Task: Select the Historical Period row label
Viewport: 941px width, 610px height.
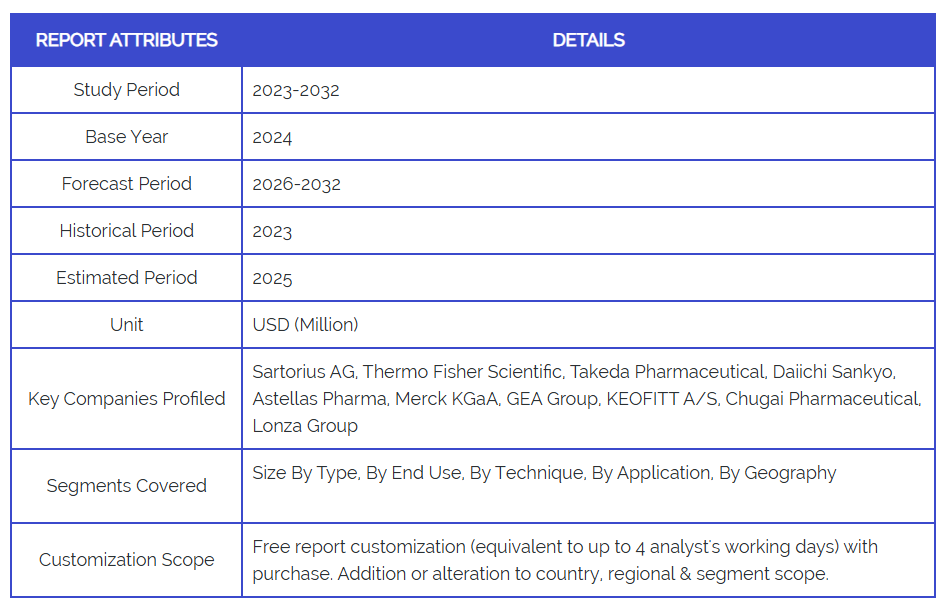Action: point(126,231)
